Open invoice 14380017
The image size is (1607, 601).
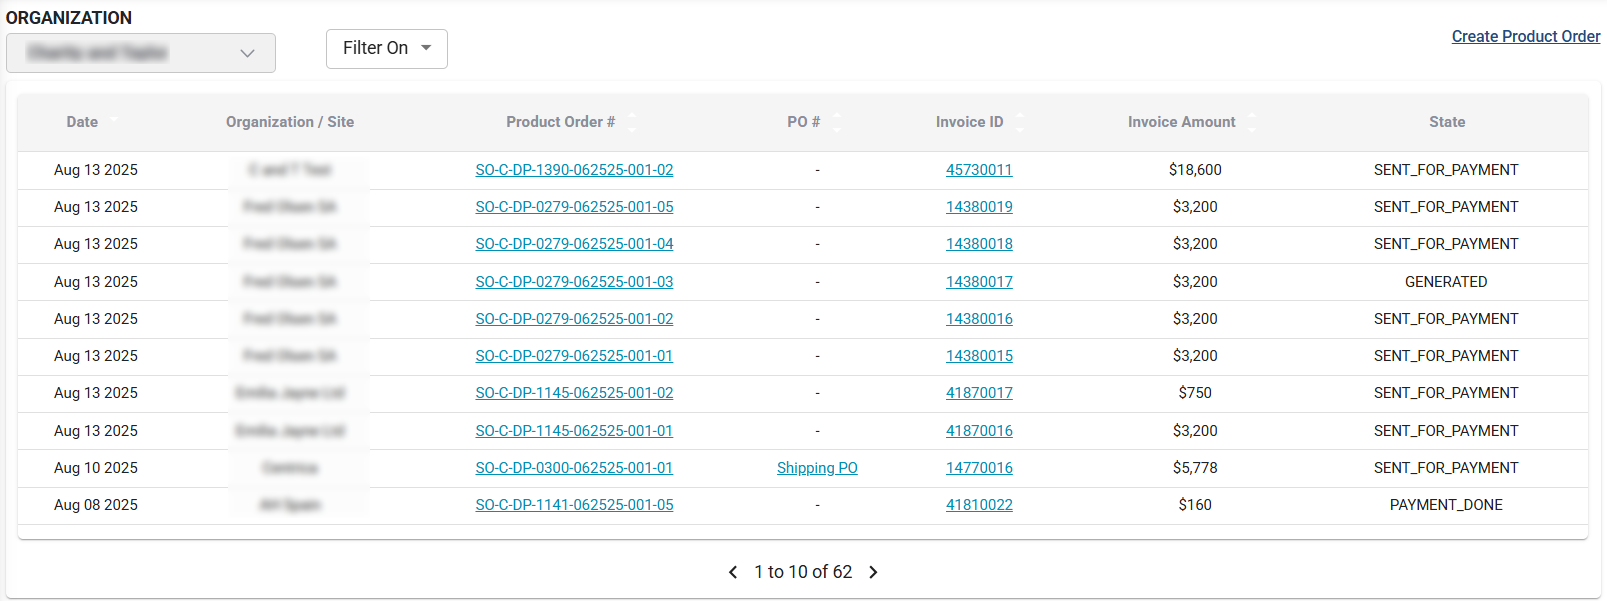coord(979,282)
